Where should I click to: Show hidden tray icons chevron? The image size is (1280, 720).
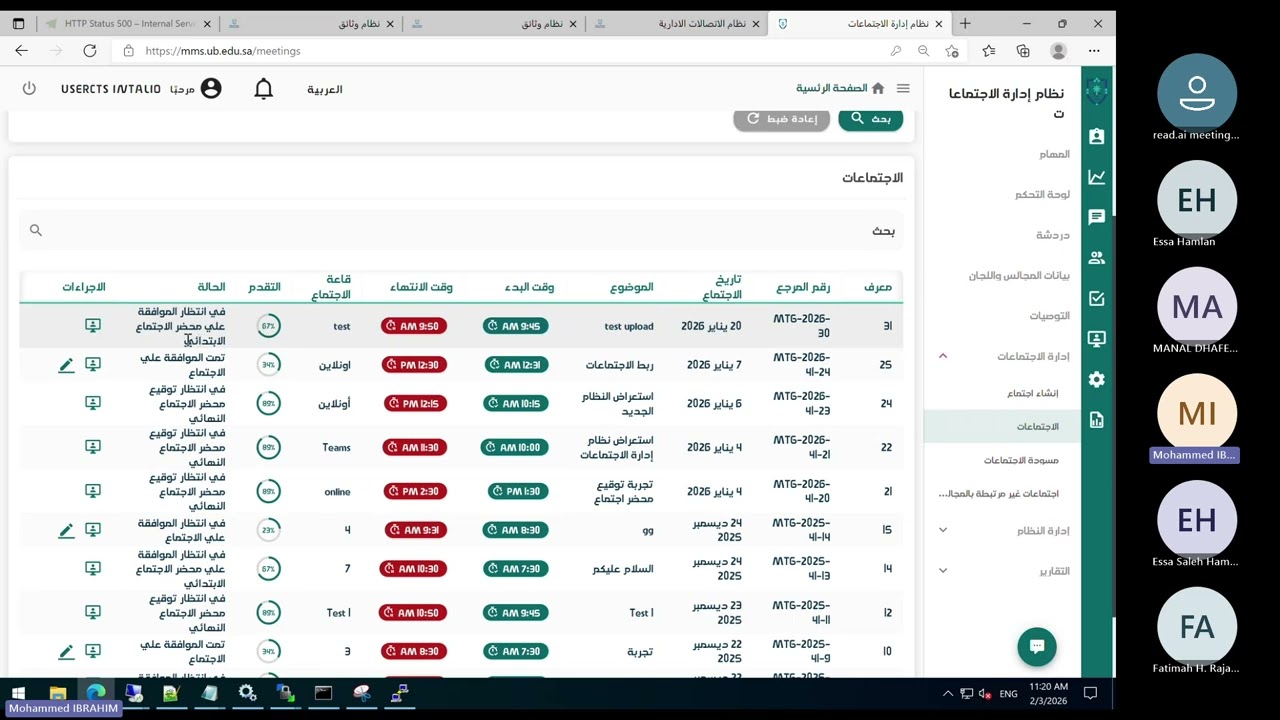[x=948, y=694]
